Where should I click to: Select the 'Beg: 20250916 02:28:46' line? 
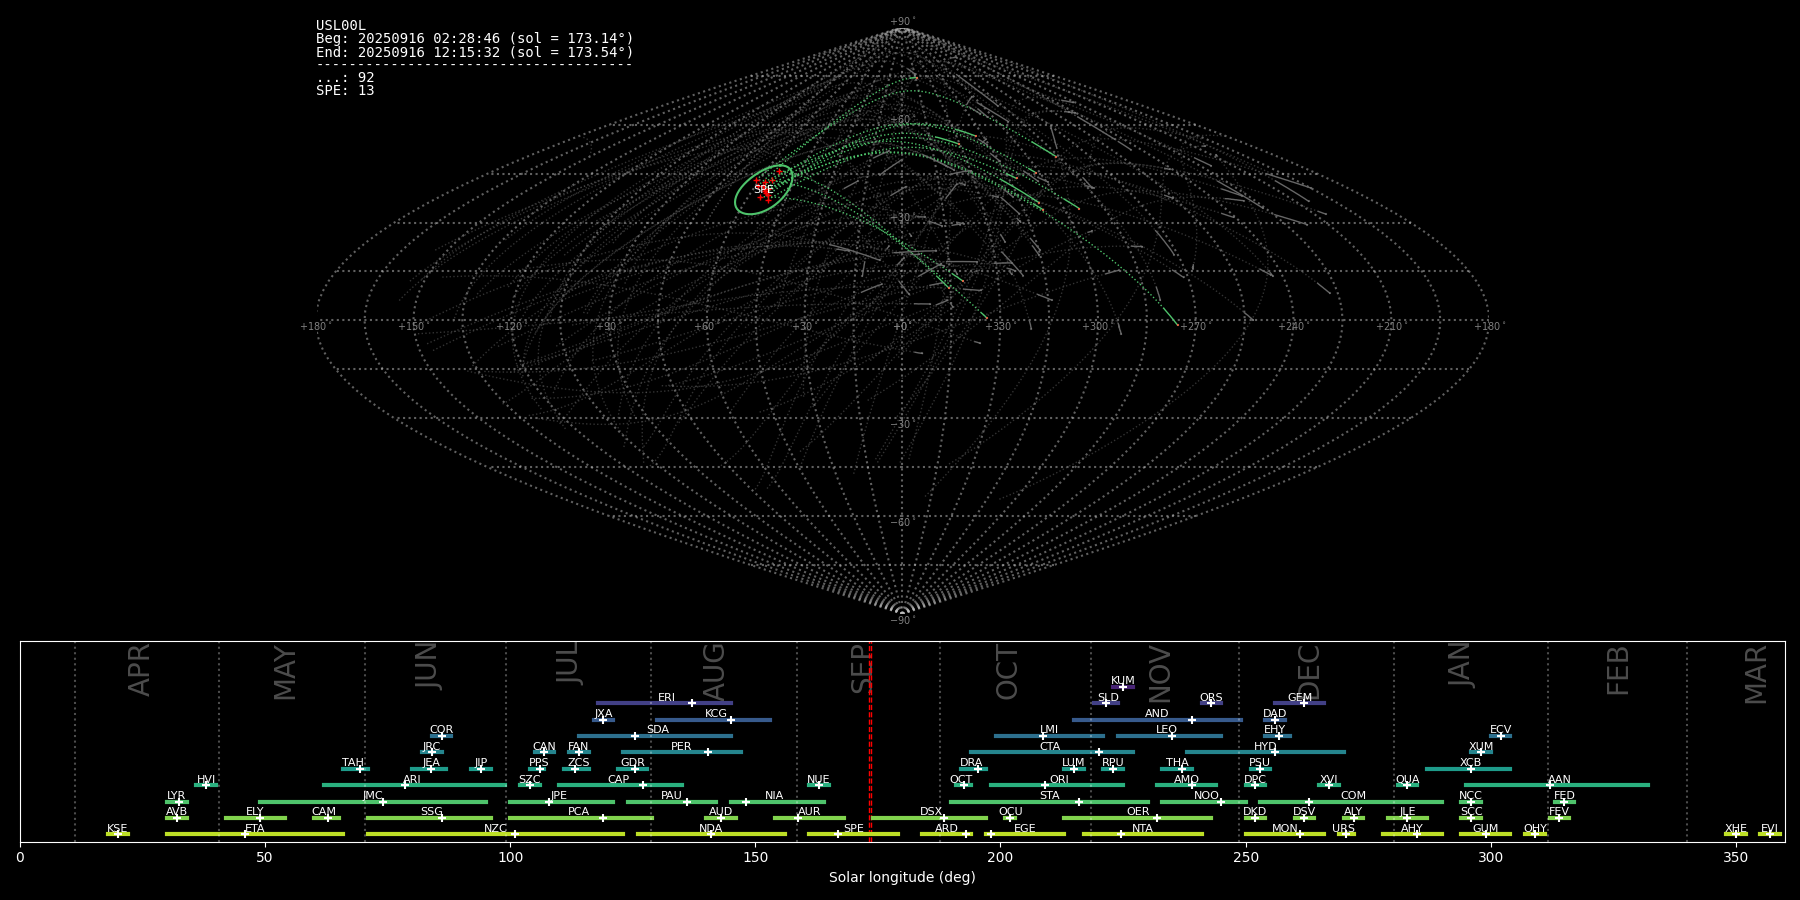475,39
